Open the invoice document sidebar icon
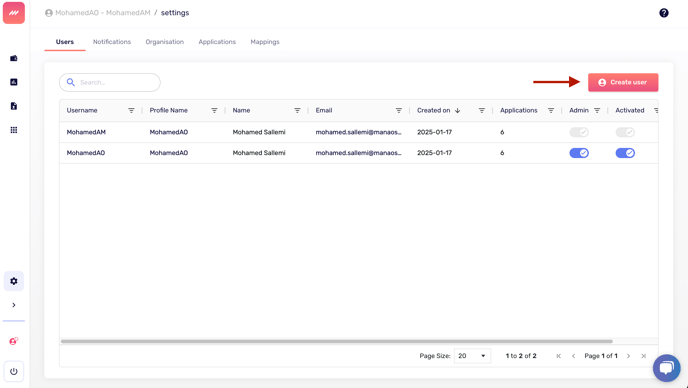Image resolution: width=688 pixels, height=388 pixels. click(14, 106)
